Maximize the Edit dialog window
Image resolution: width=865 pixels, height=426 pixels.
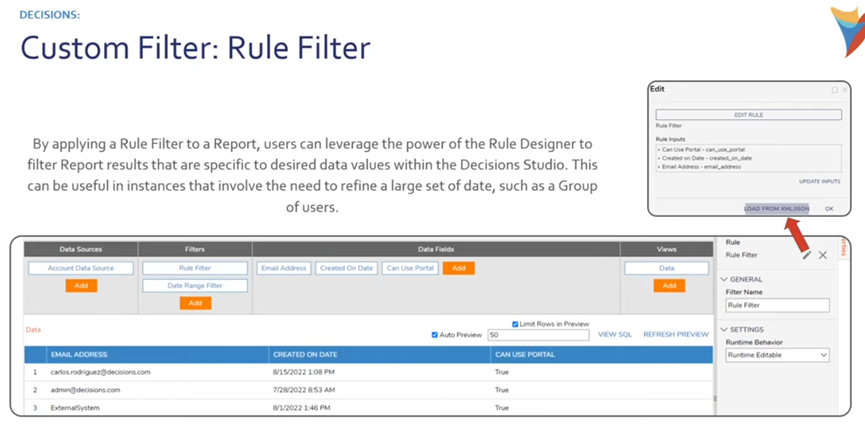tap(835, 90)
